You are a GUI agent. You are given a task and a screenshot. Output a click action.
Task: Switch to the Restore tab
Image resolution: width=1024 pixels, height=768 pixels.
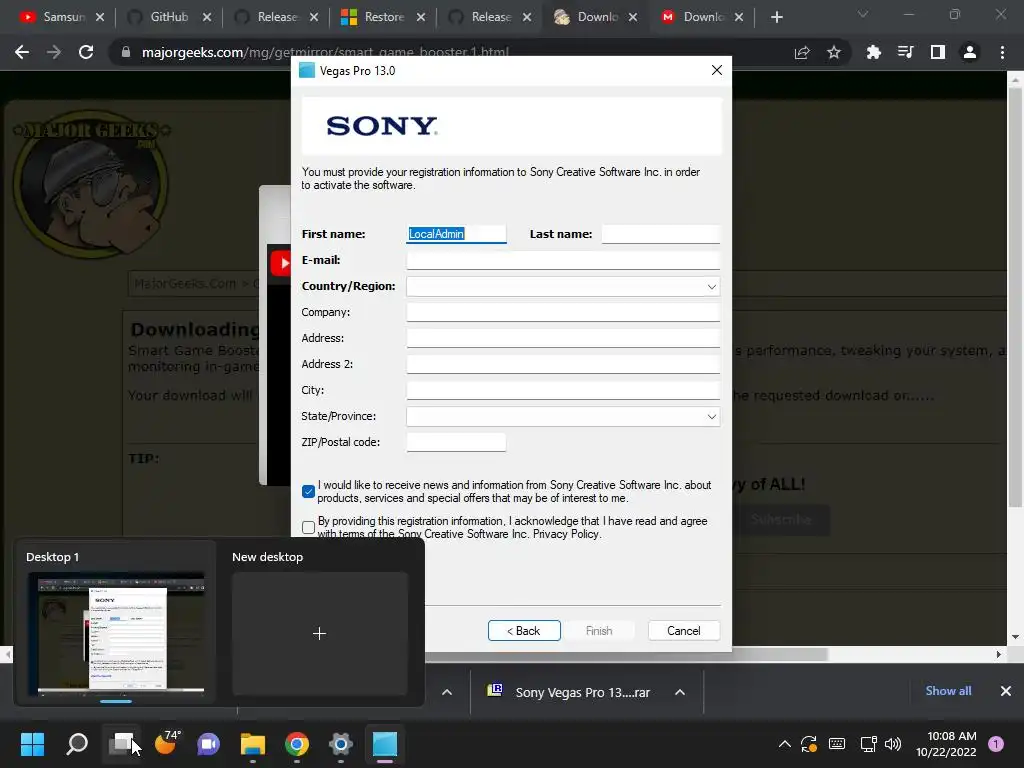pyautogui.click(x=383, y=17)
